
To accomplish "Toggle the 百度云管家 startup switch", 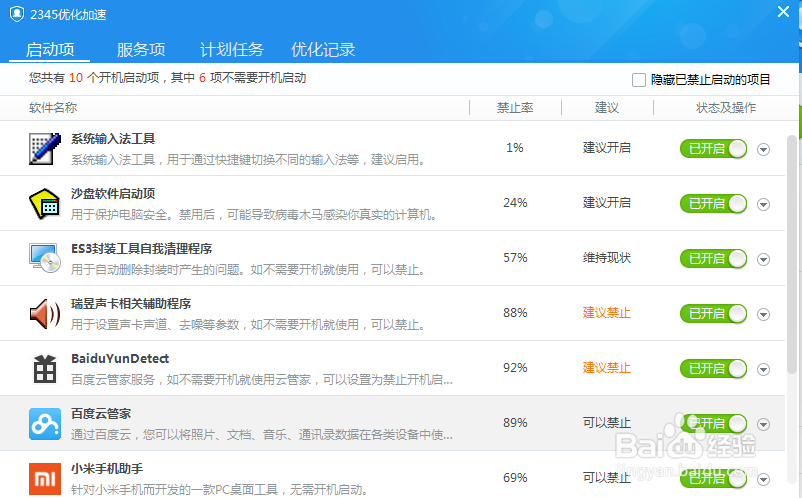I will 713,423.
